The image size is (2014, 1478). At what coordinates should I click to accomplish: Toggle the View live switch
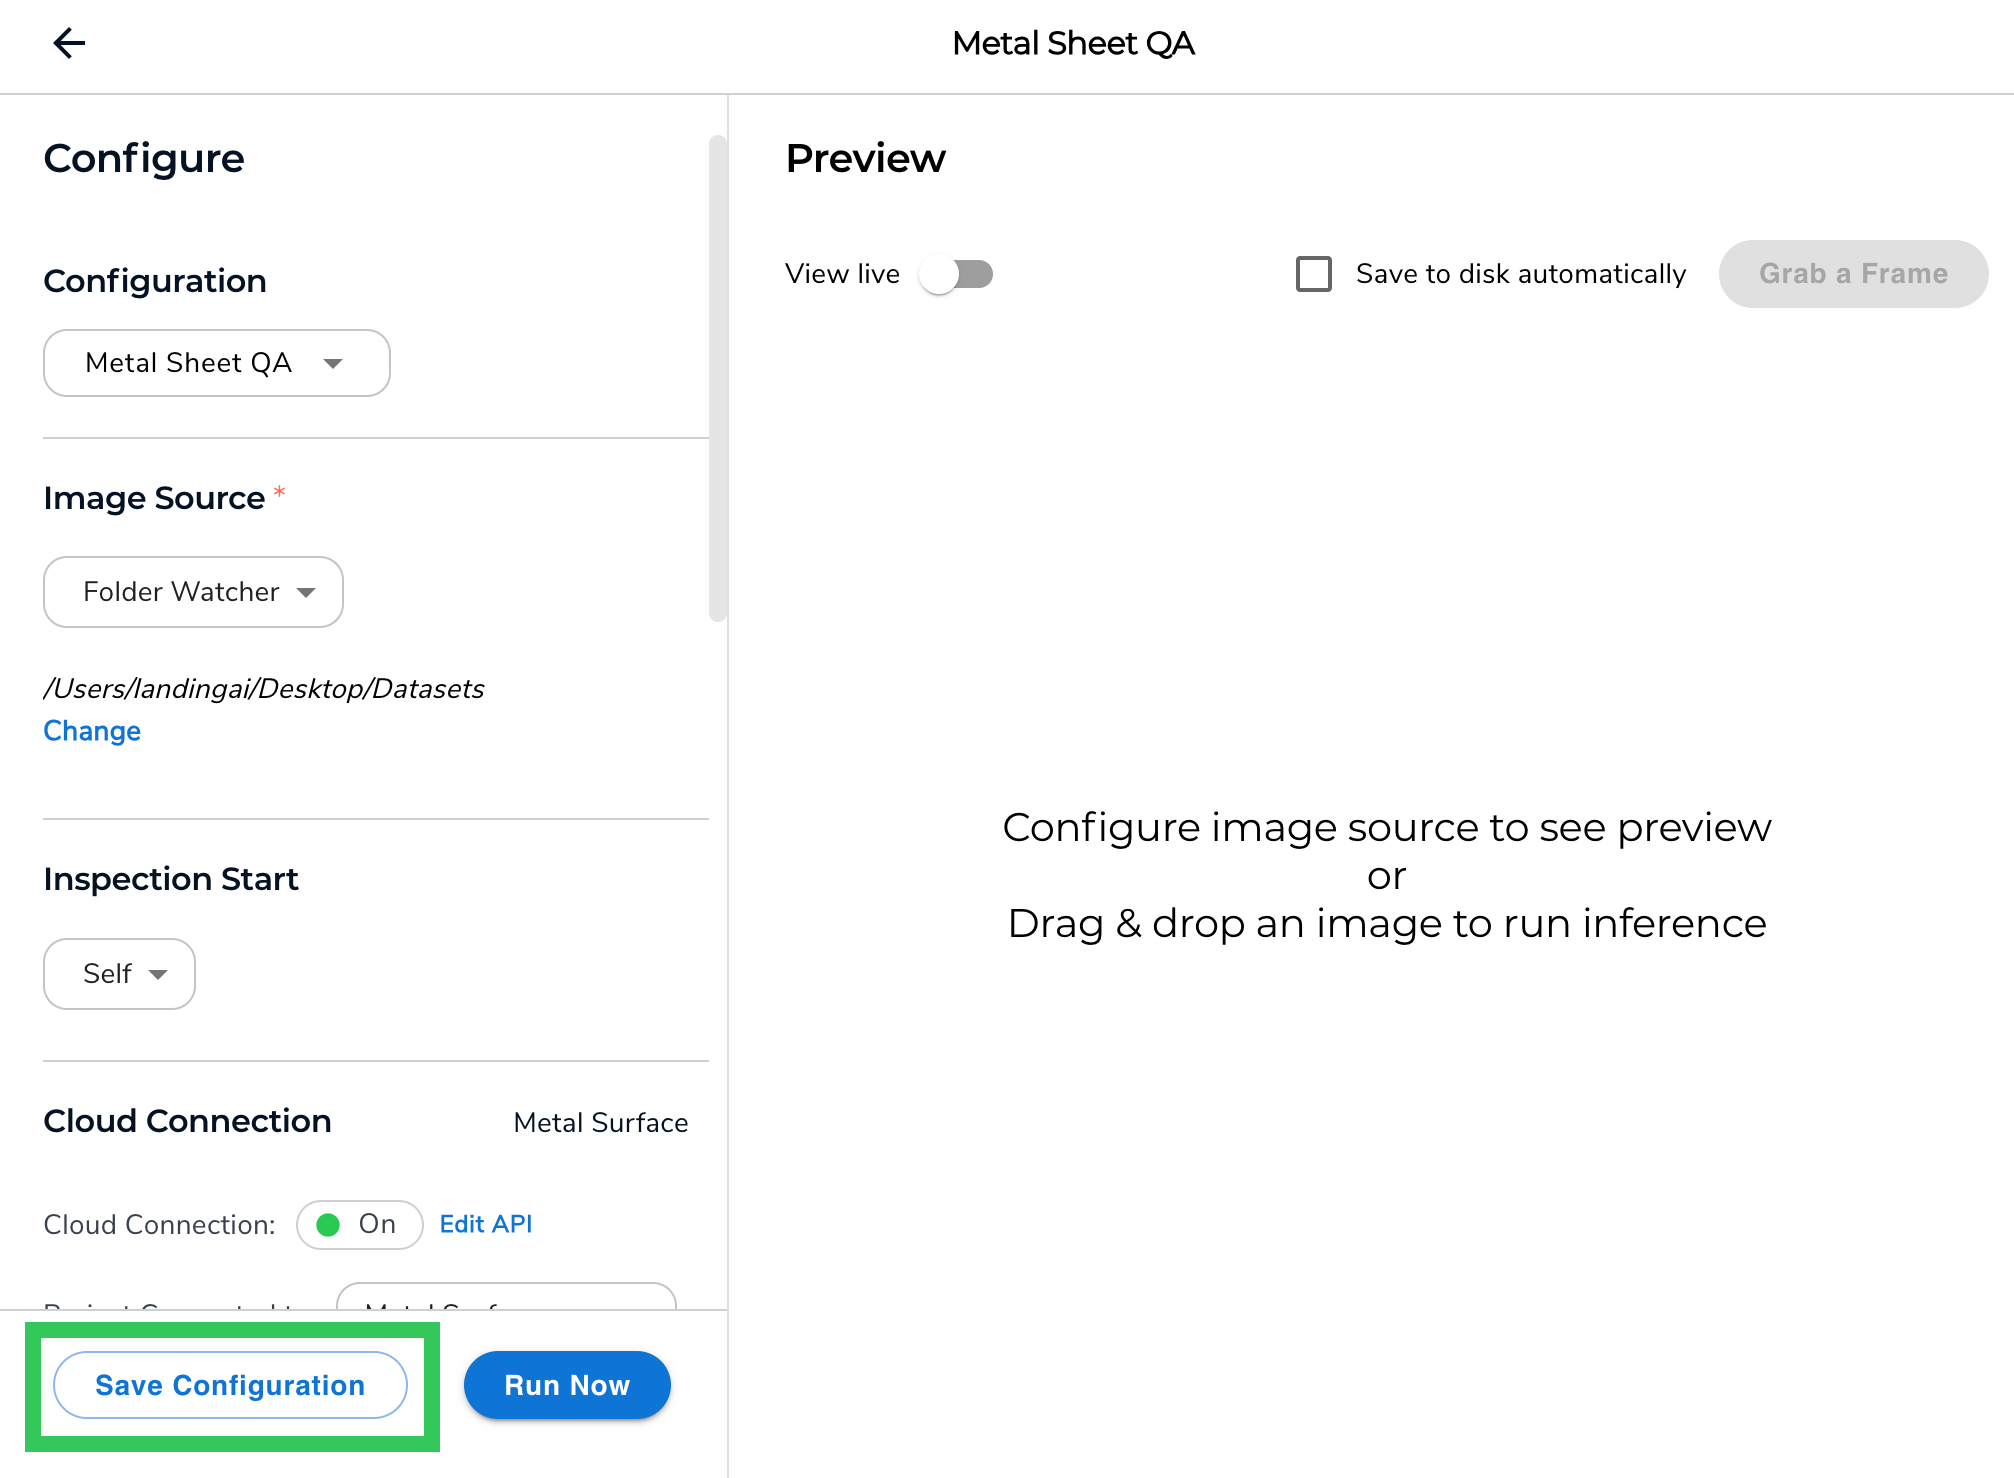coord(956,274)
